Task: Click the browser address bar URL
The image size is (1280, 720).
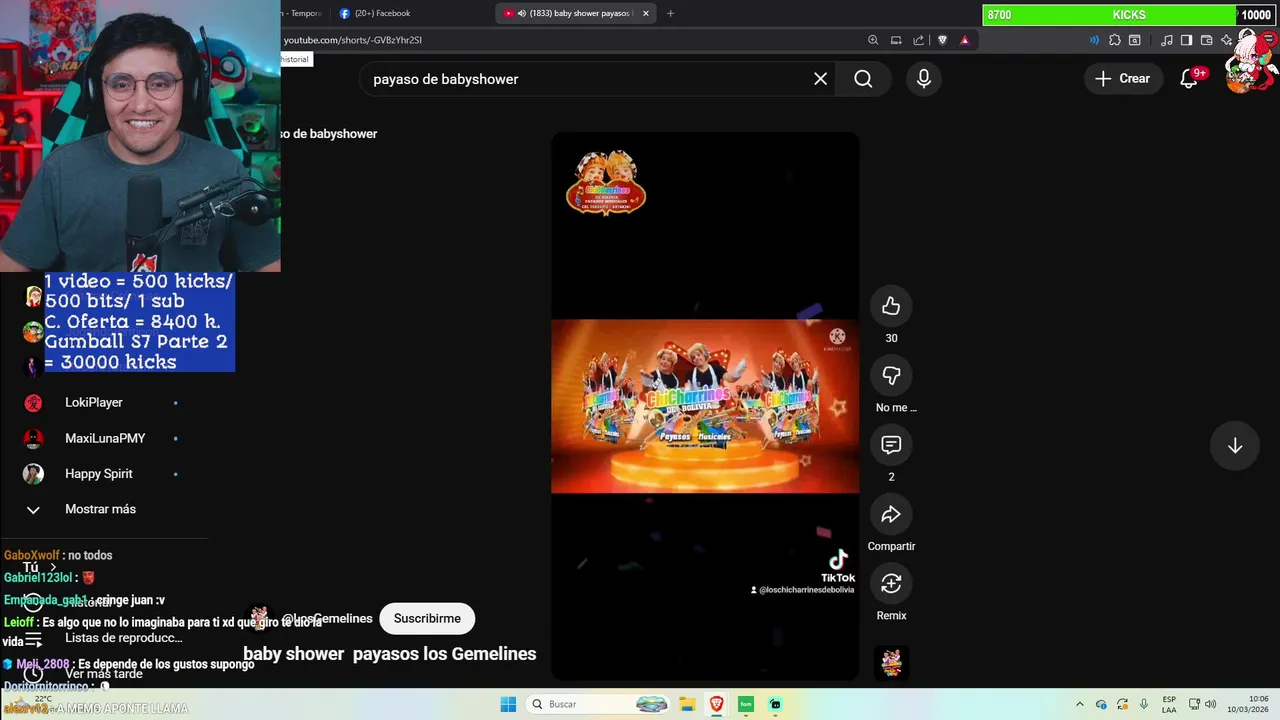Action: 352,40
